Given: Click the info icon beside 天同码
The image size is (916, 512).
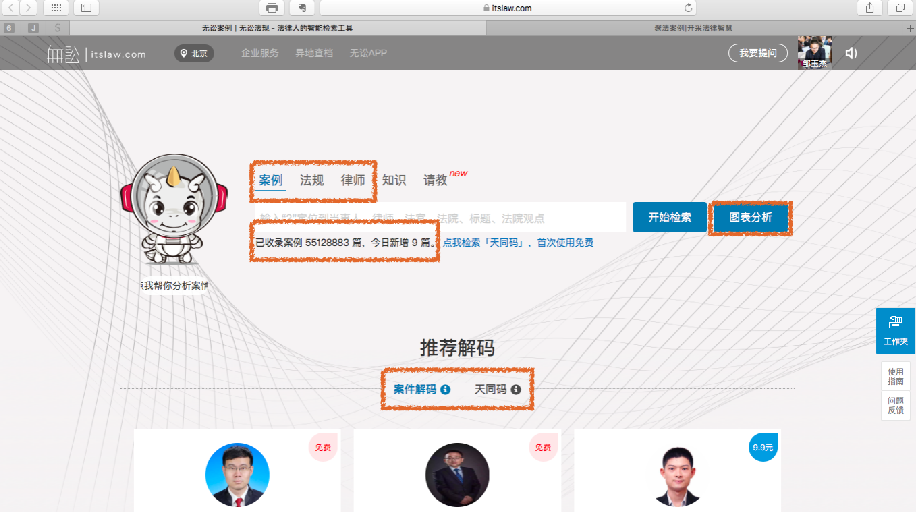Looking at the screenshot, I should [x=516, y=389].
